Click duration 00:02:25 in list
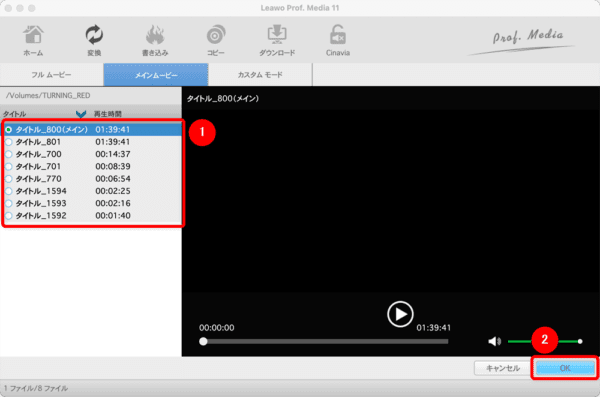The image size is (600, 397). click(x=113, y=191)
